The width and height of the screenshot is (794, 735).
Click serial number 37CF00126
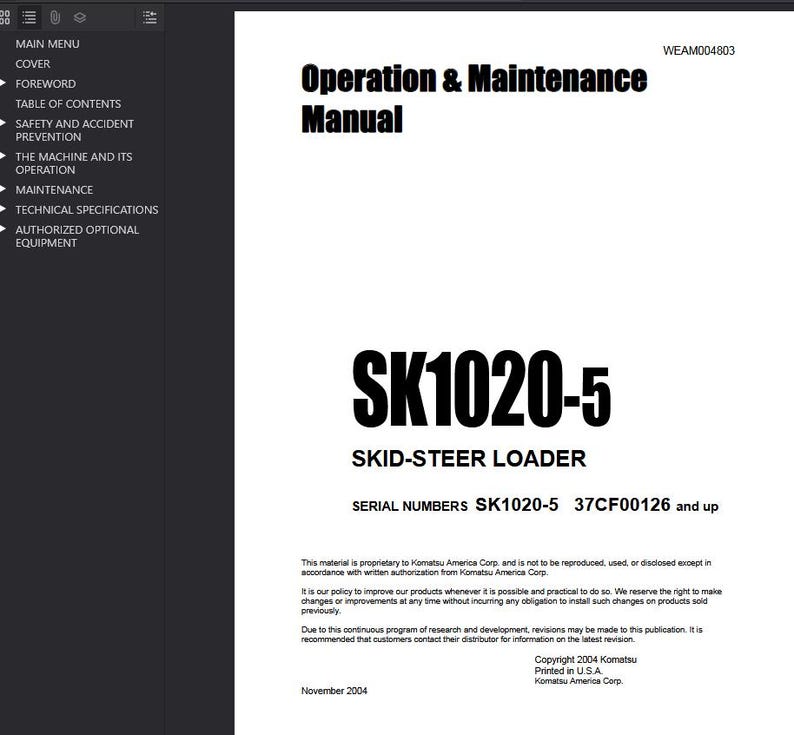click(x=622, y=505)
